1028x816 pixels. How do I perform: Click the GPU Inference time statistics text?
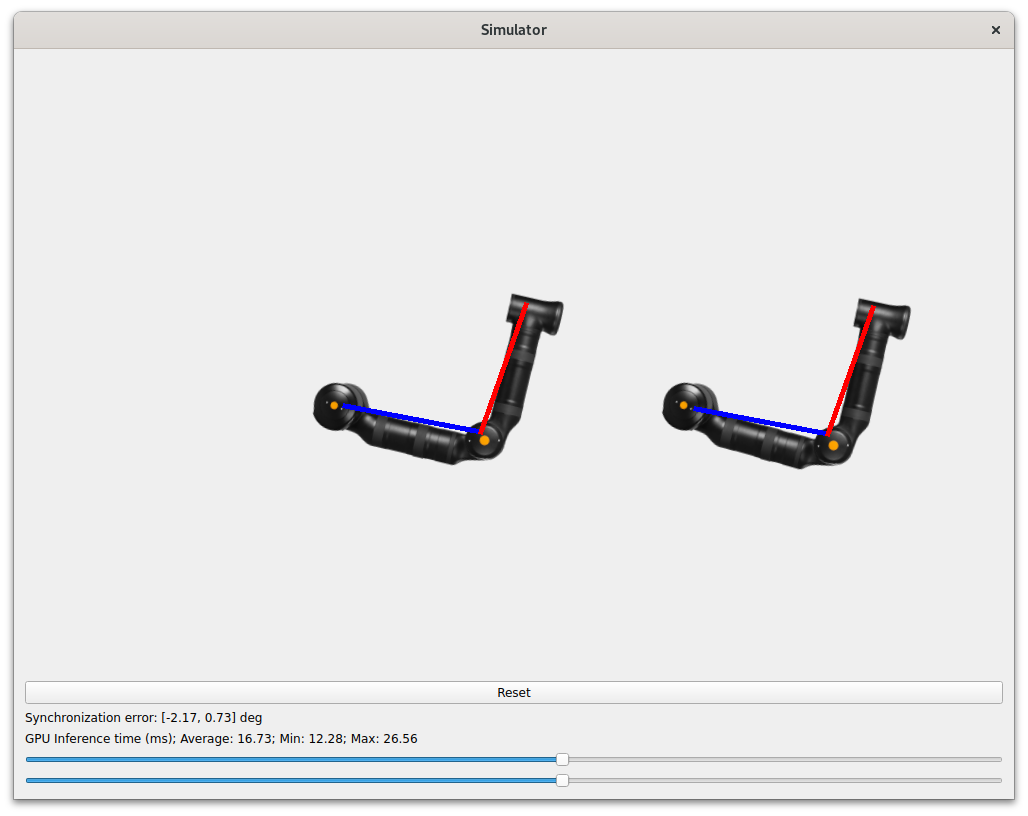pyautogui.click(x=221, y=739)
